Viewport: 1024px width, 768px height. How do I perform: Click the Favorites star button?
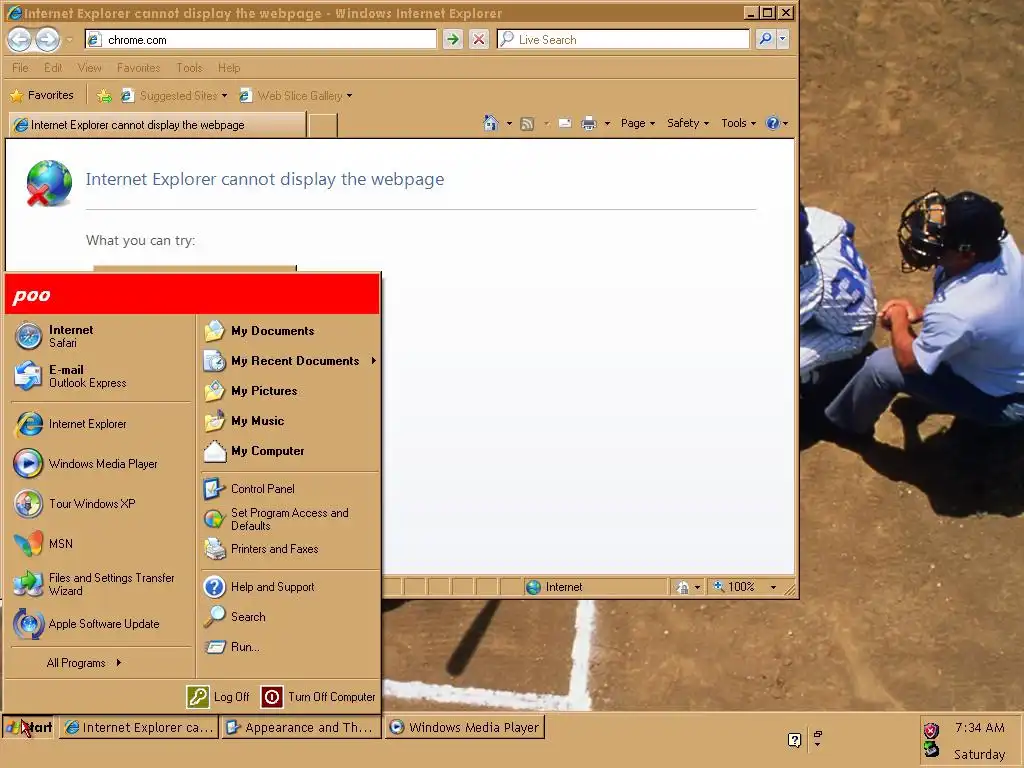click(x=42, y=95)
